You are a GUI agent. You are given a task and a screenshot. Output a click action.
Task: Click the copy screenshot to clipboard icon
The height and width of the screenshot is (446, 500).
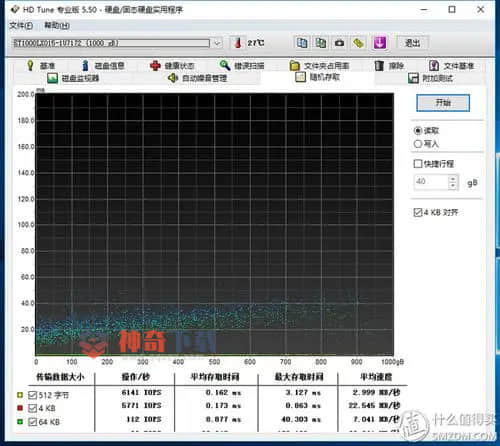(320, 43)
